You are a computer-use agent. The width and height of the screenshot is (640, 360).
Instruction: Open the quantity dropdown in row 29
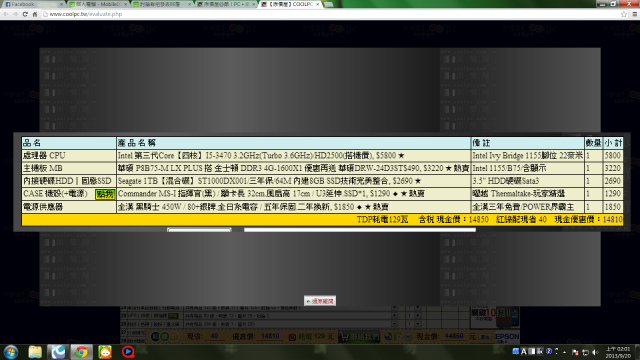(418, 316)
